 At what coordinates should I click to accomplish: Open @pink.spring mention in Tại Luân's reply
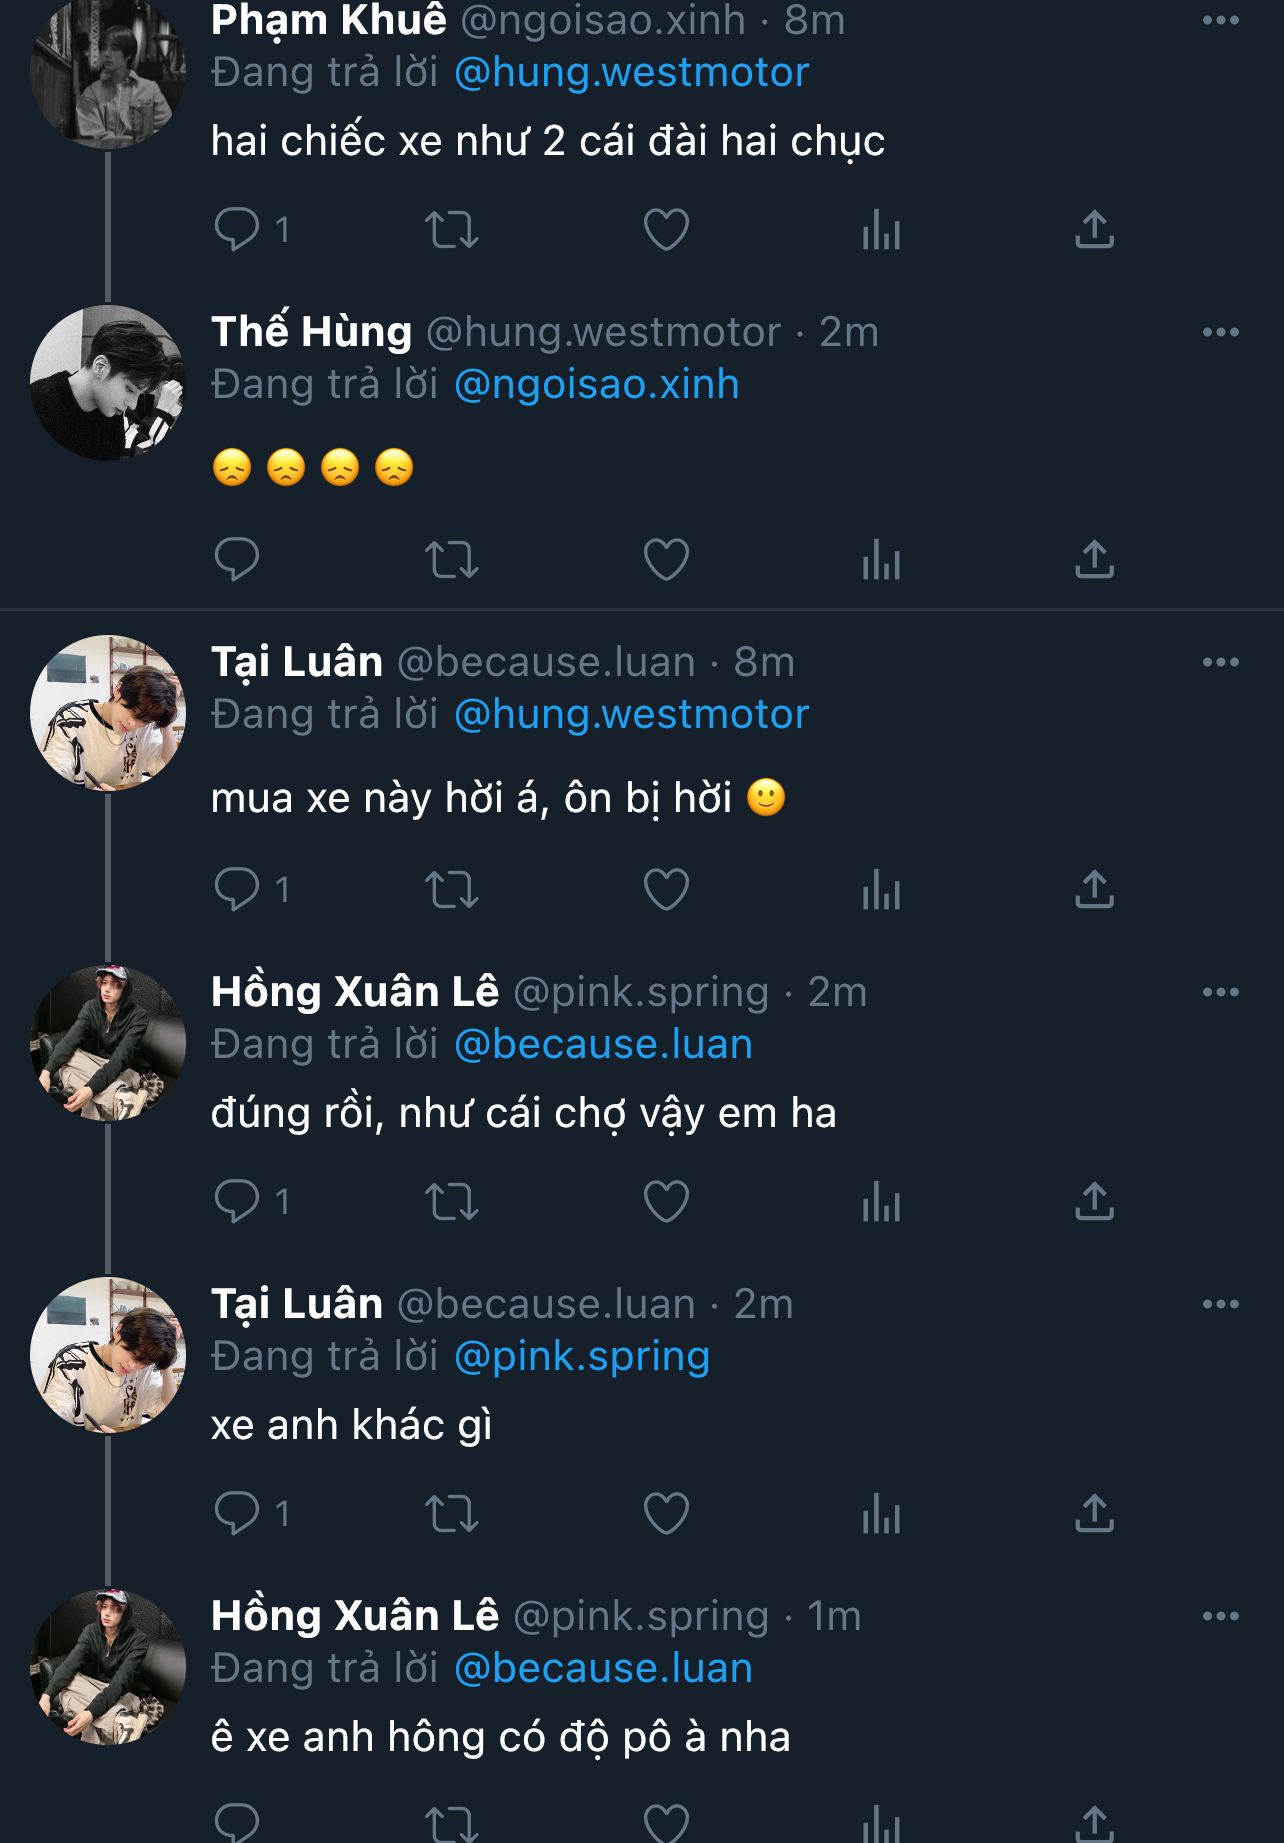point(582,1357)
